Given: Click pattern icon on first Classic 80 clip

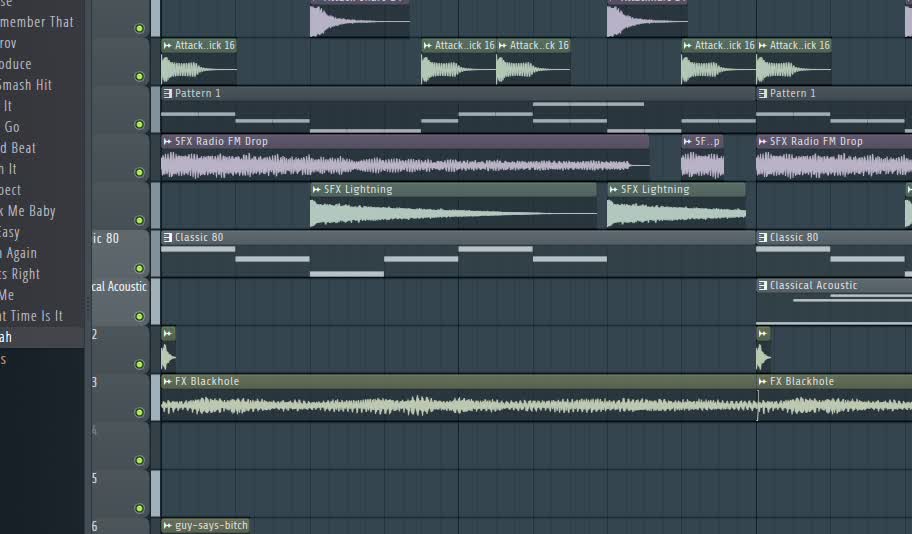Looking at the screenshot, I should 168,237.
